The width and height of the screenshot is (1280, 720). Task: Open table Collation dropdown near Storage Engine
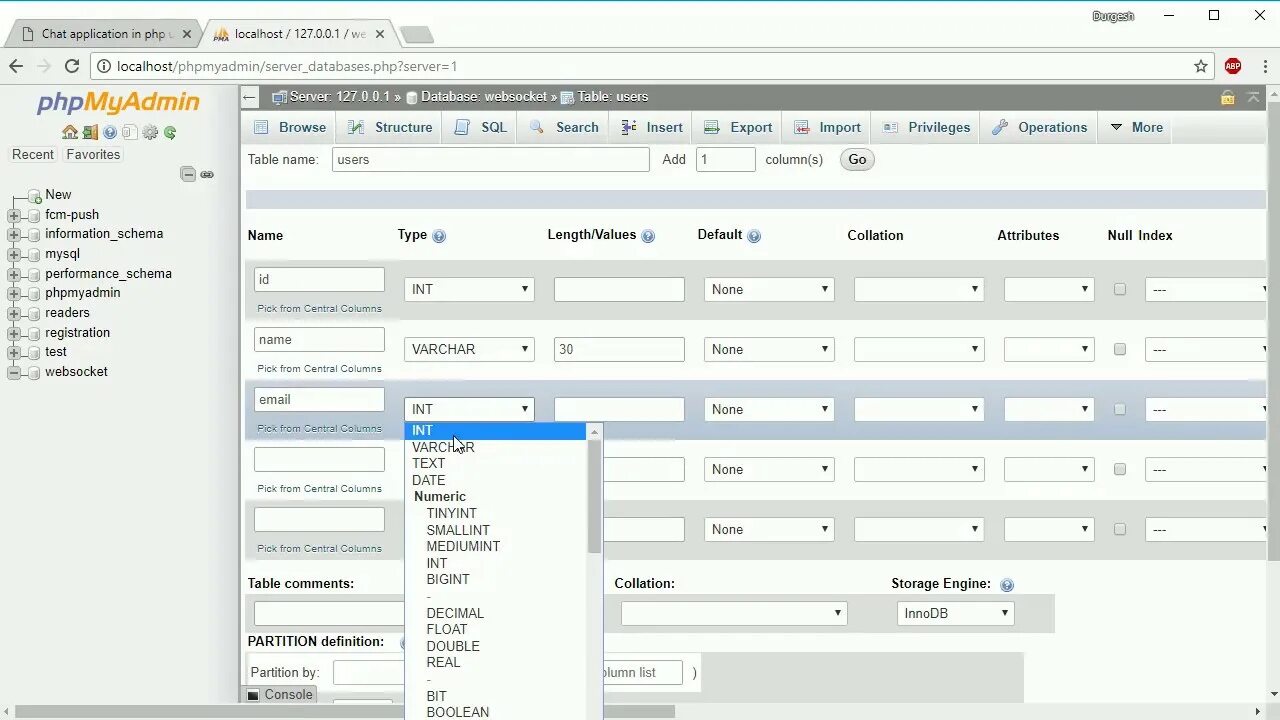tap(734, 613)
